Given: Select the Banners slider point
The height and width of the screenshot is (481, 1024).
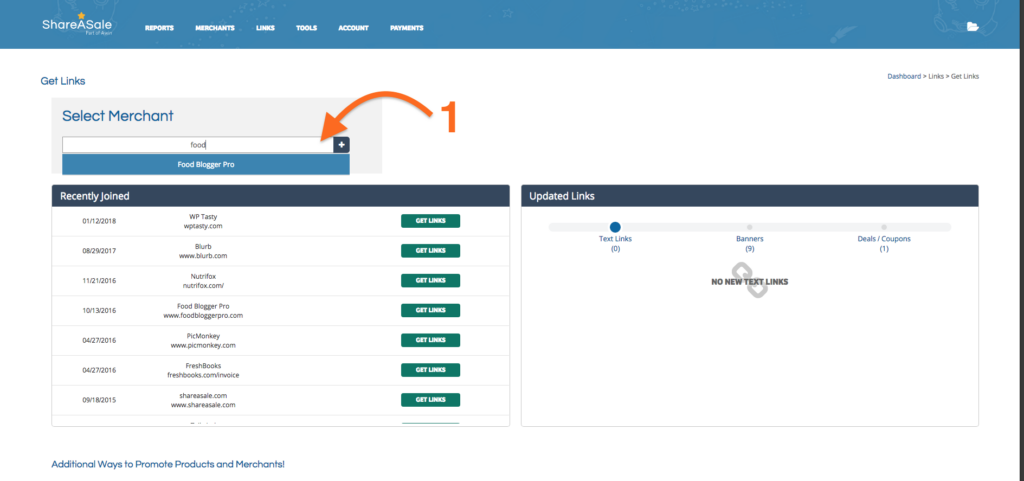Looking at the screenshot, I should (x=750, y=227).
